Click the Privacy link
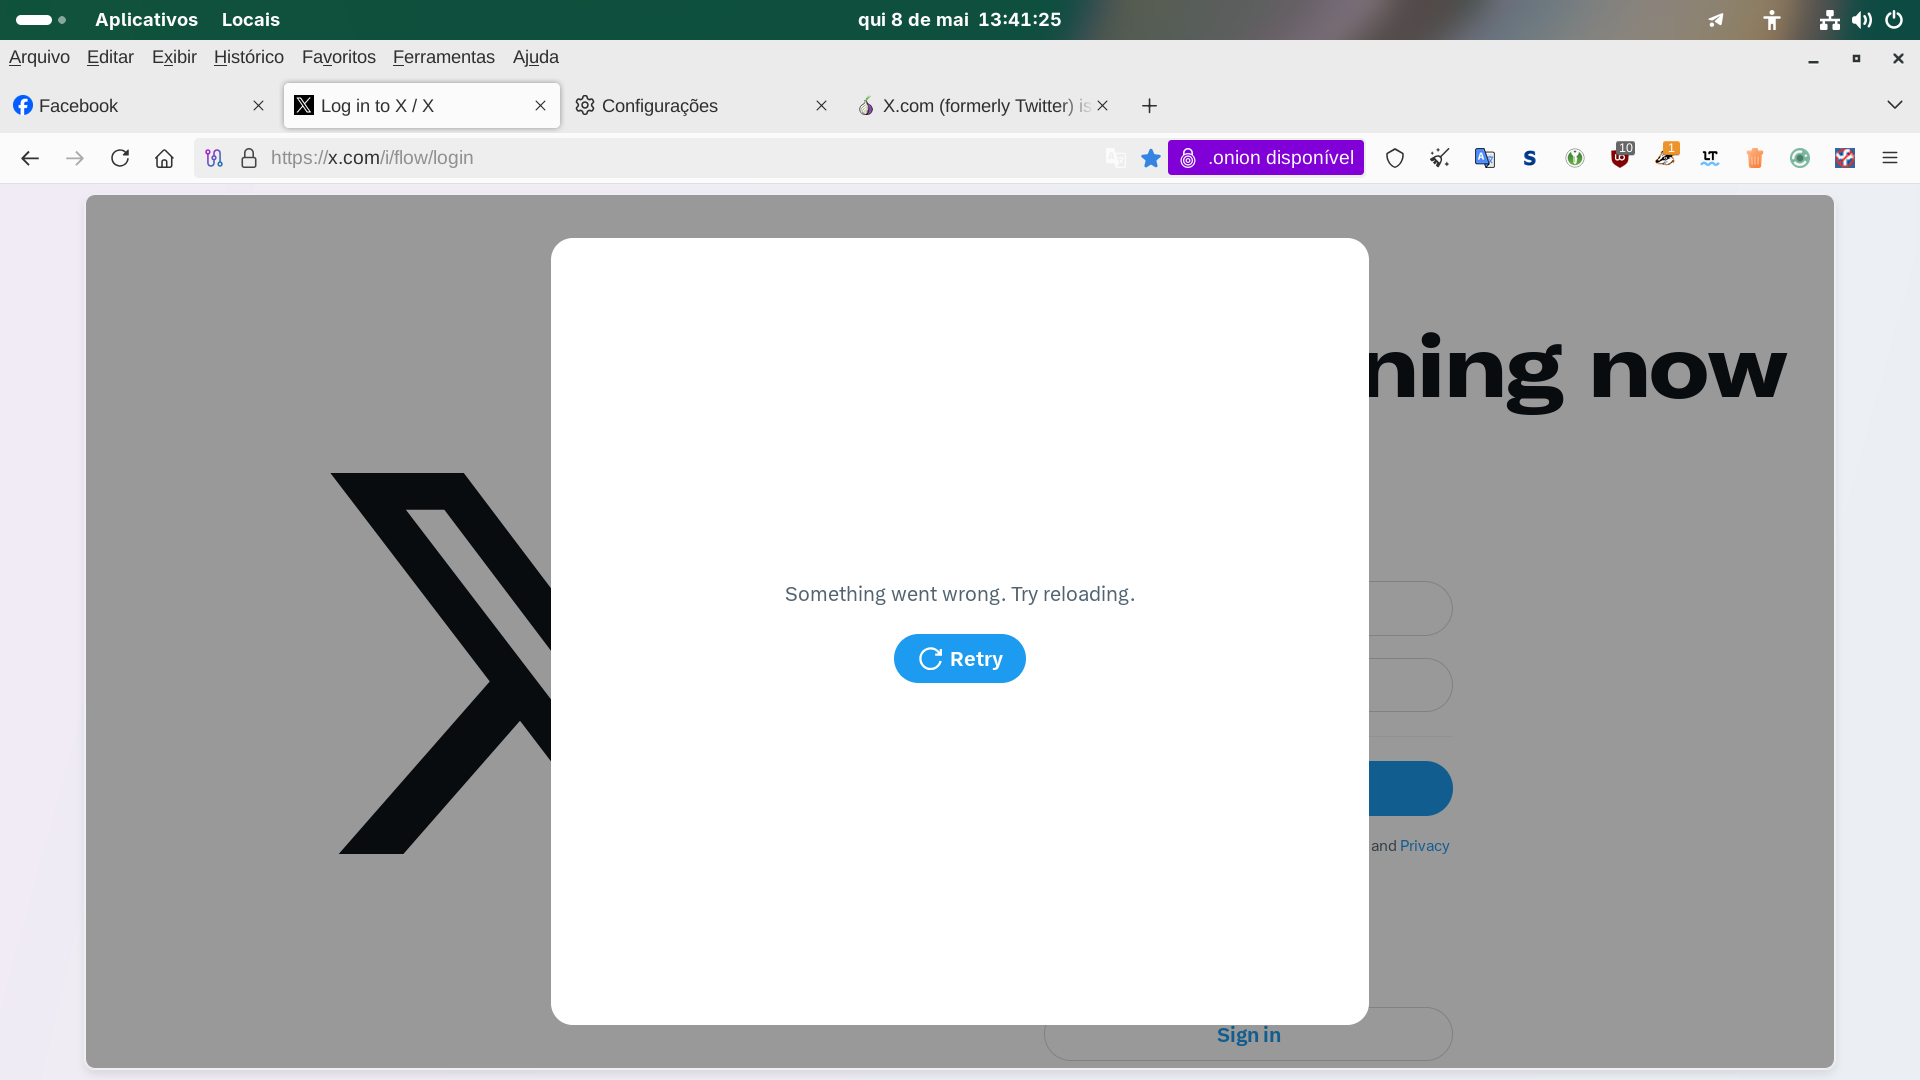Viewport: 1920px width, 1080px height. [x=1424, y=846]
